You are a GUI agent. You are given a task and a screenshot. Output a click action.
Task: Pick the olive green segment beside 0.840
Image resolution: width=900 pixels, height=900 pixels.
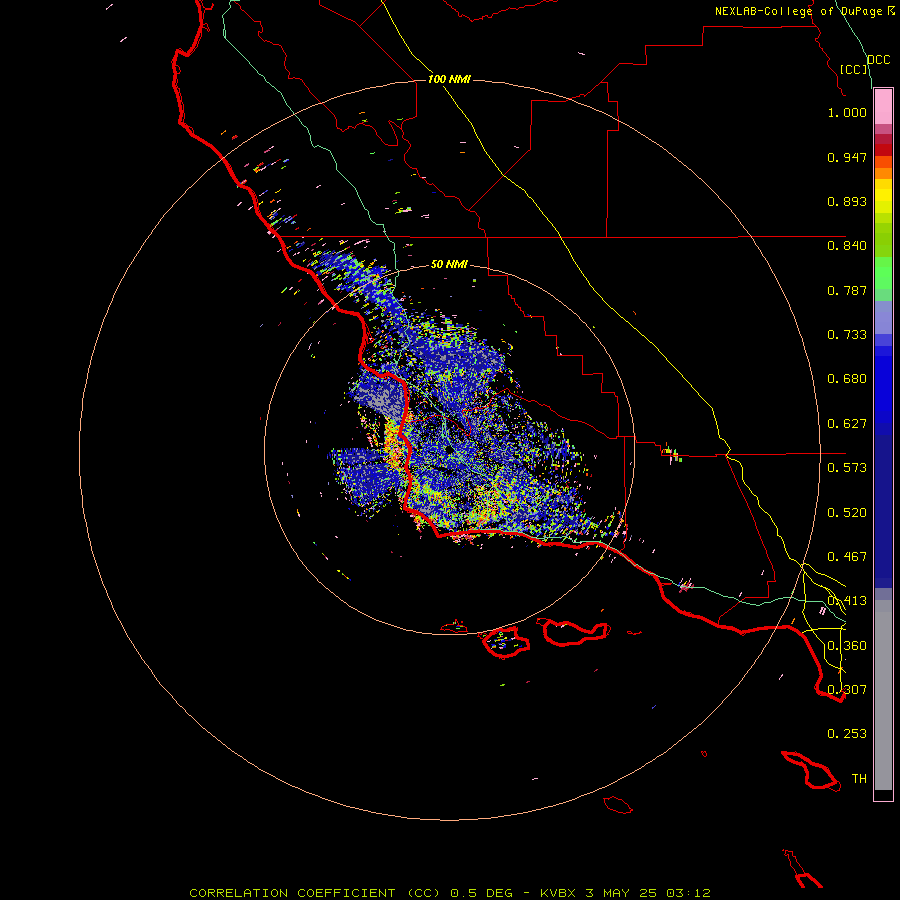(883, 240)
